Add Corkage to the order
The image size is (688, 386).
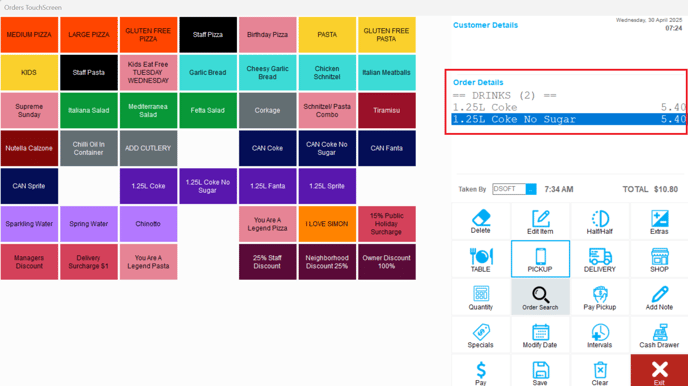268,111
